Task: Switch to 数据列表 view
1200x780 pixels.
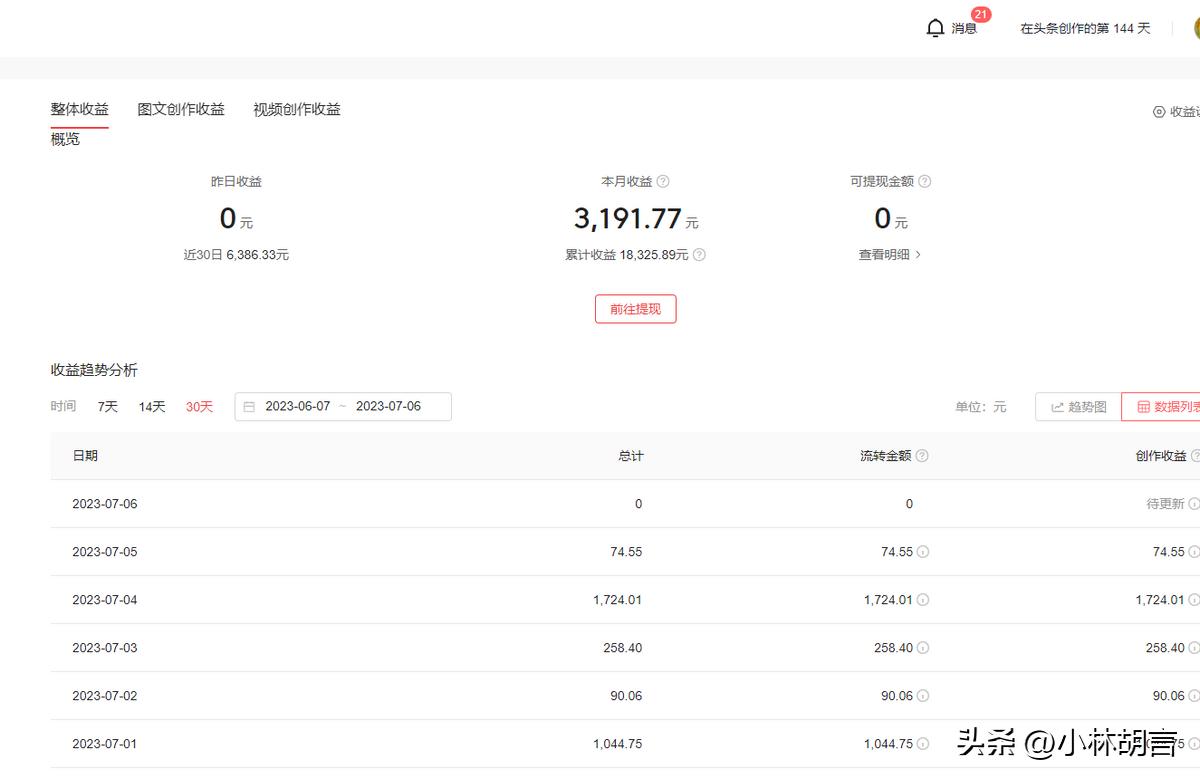Action: point(1165,407)
